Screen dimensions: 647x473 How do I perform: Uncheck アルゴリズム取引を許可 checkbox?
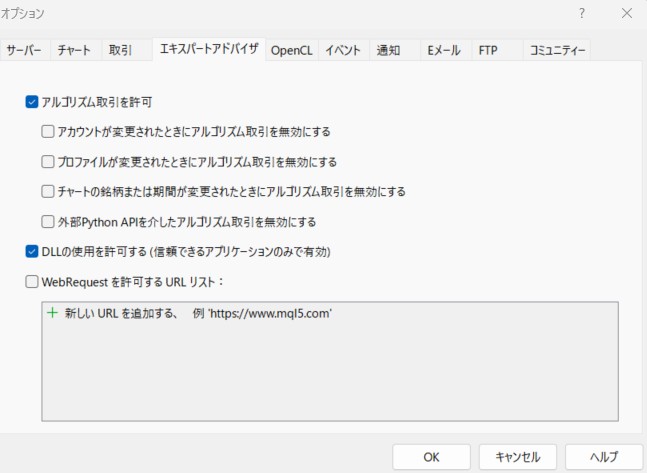point(32,102)
